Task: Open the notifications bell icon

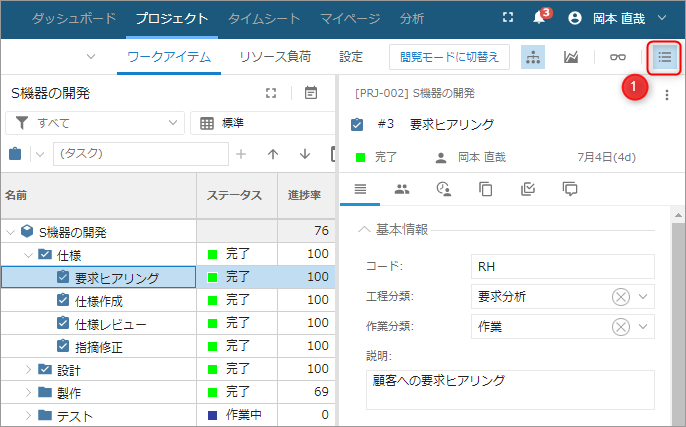Action: (539, 18)
